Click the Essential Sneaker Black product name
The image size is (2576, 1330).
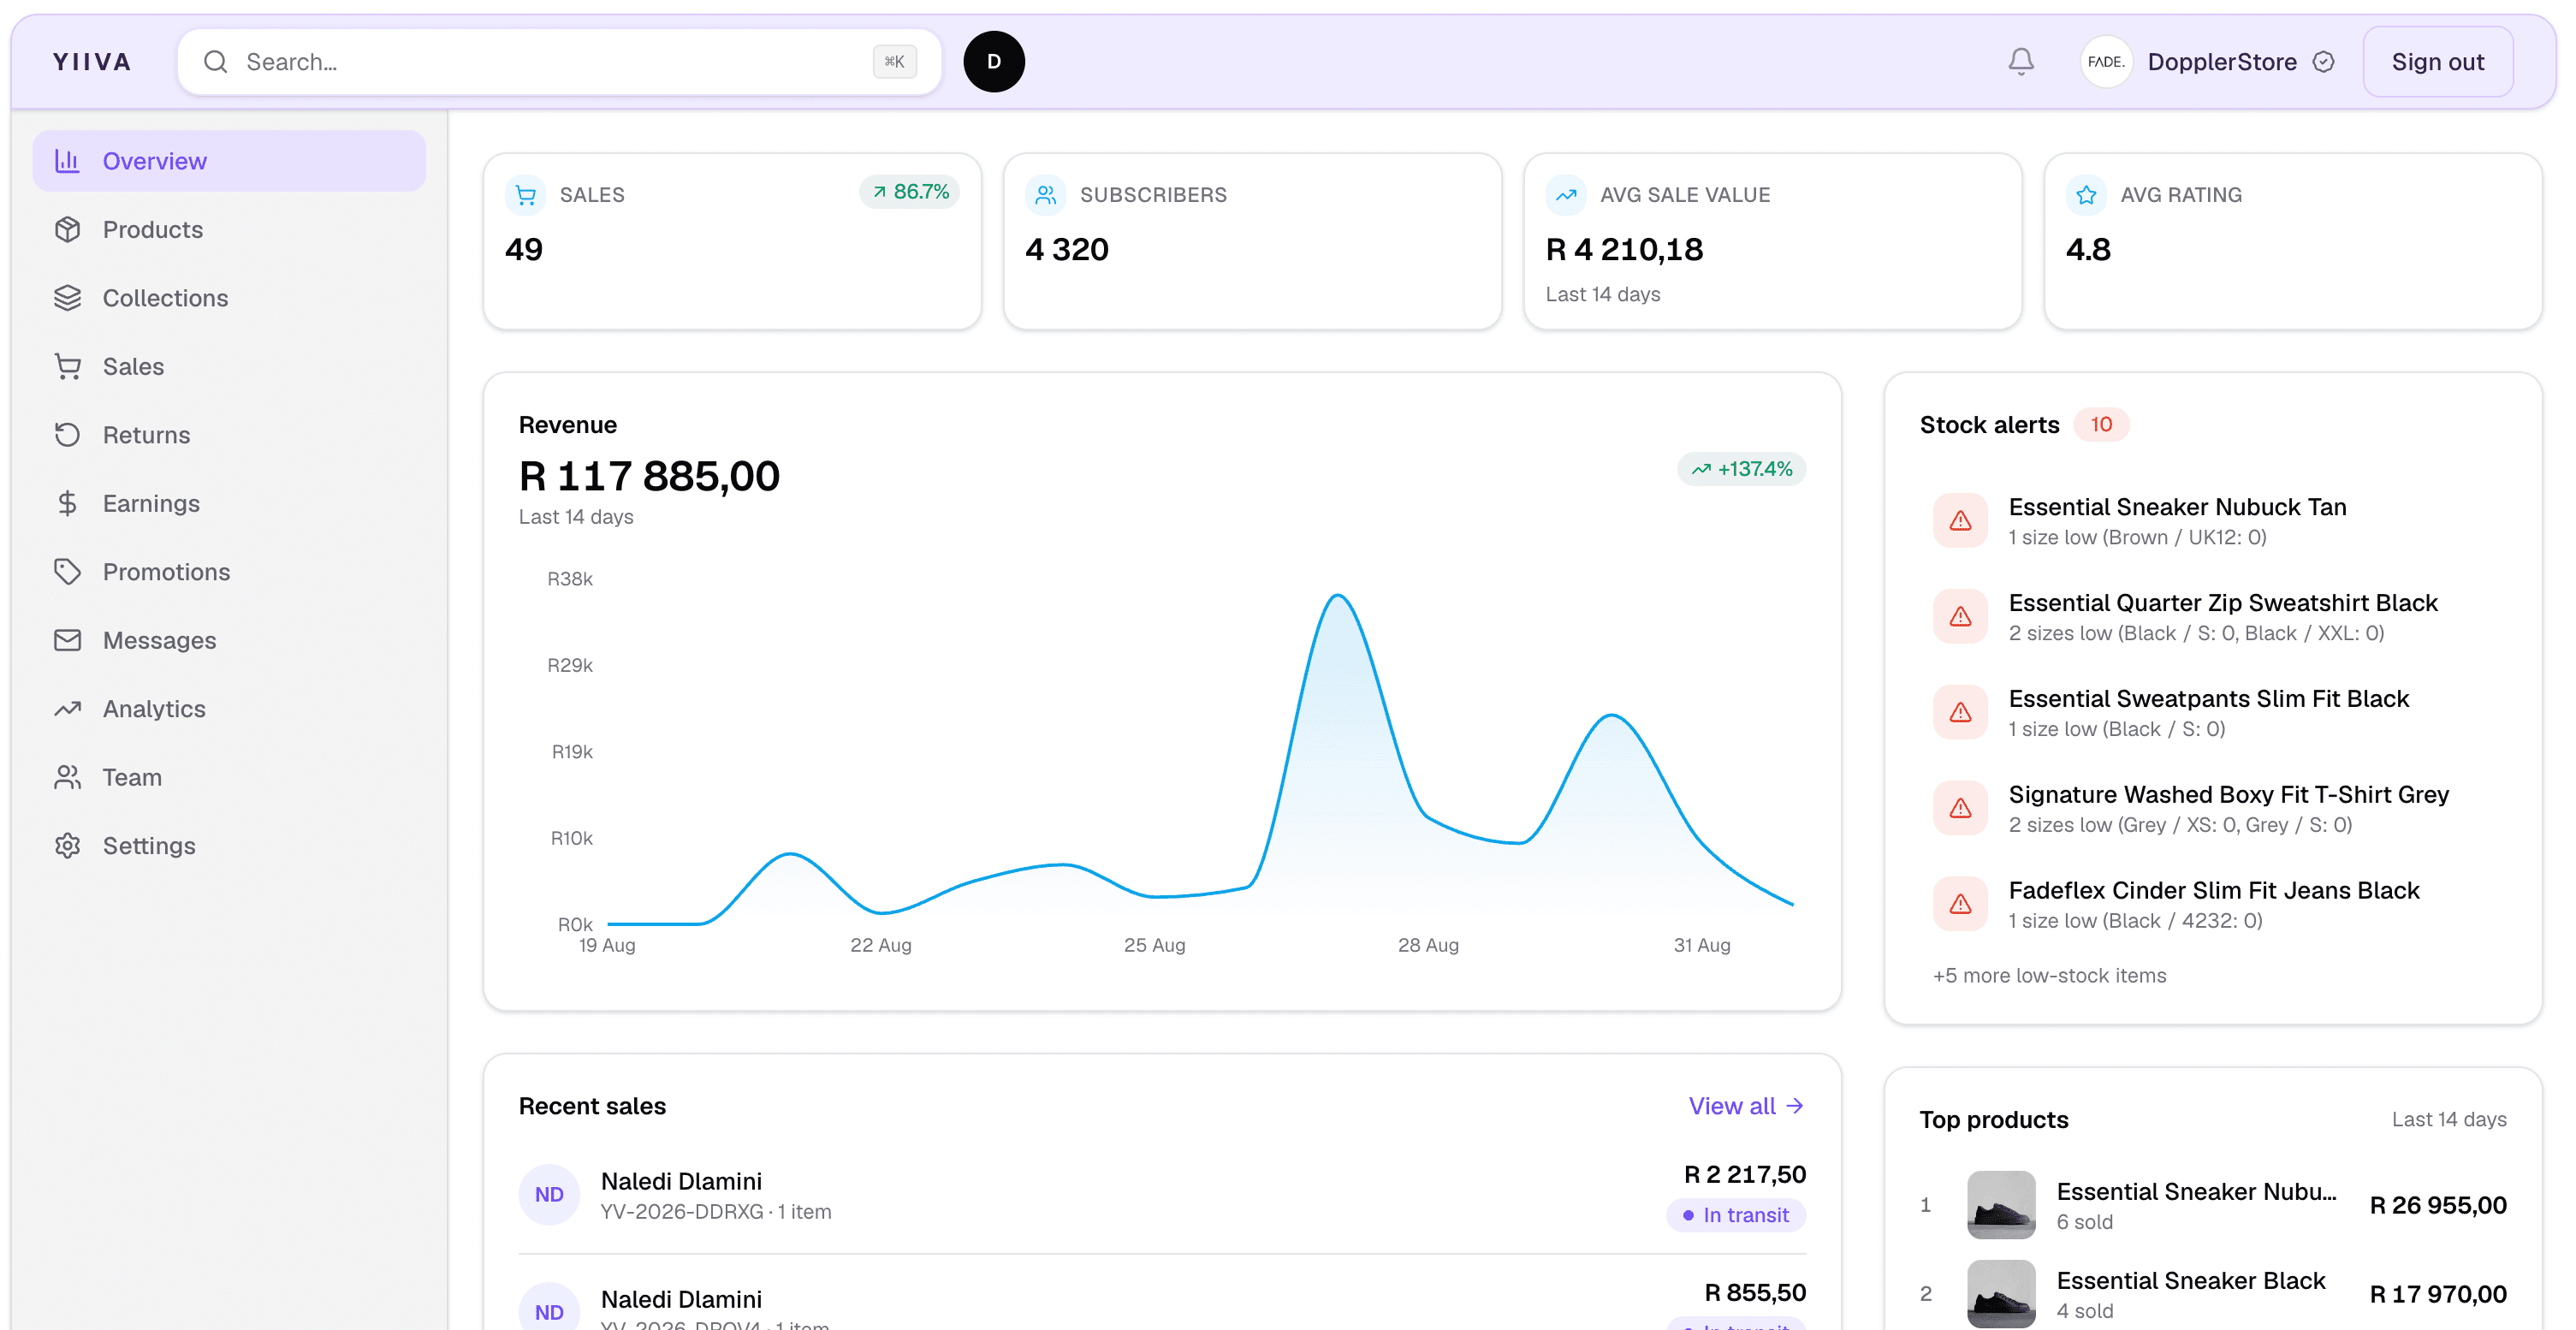point(2191,1280)
